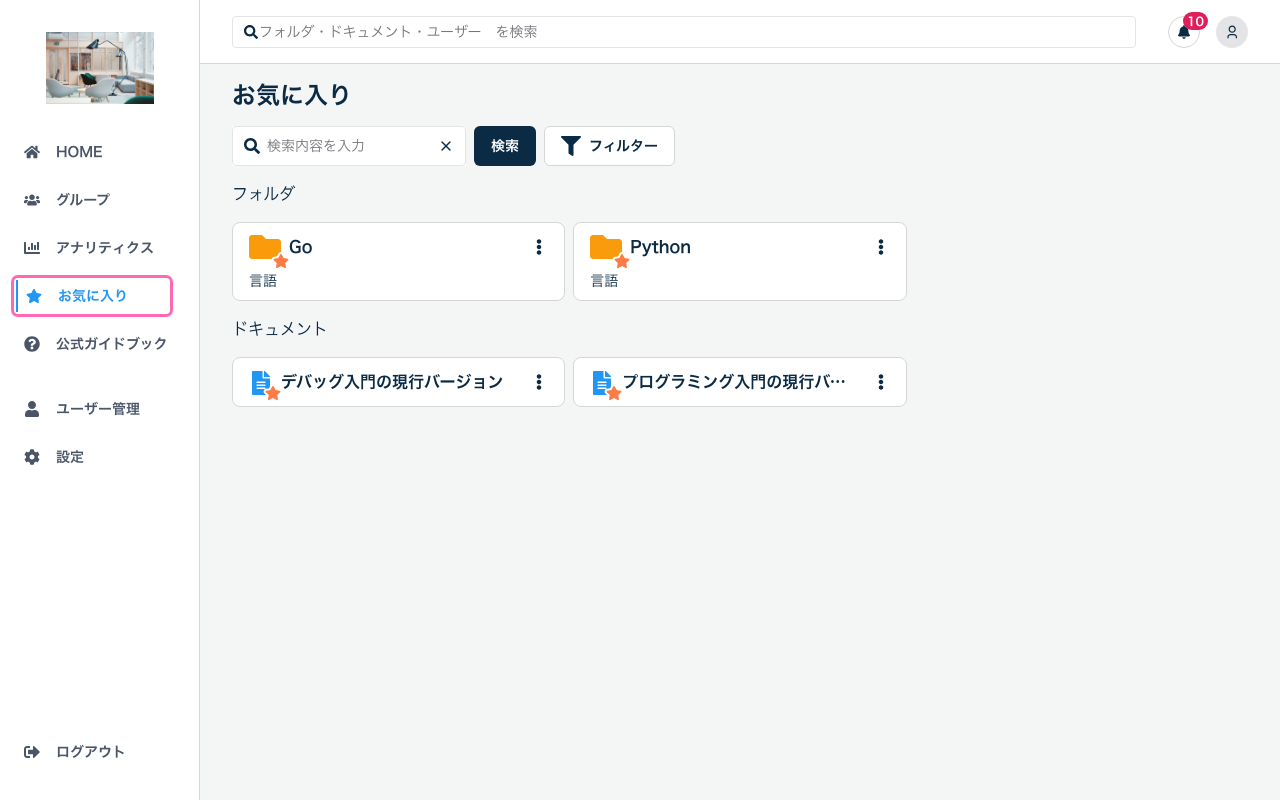Select the ユーザー管理 user icon
This screenshot has width=1280, height=800.
(x=32, y=408)
